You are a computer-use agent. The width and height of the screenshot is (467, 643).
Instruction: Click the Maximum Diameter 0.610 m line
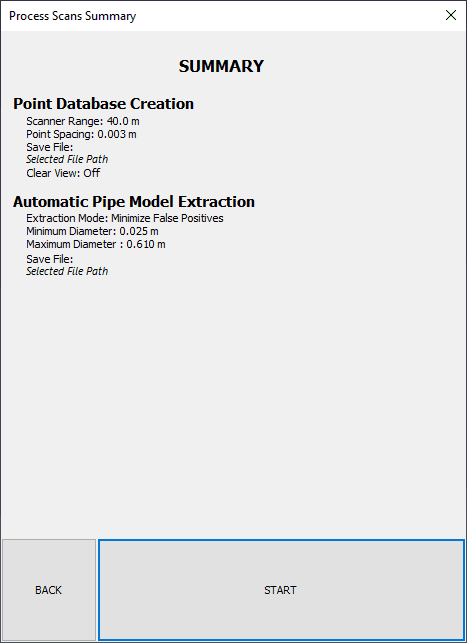pos(96,244)
